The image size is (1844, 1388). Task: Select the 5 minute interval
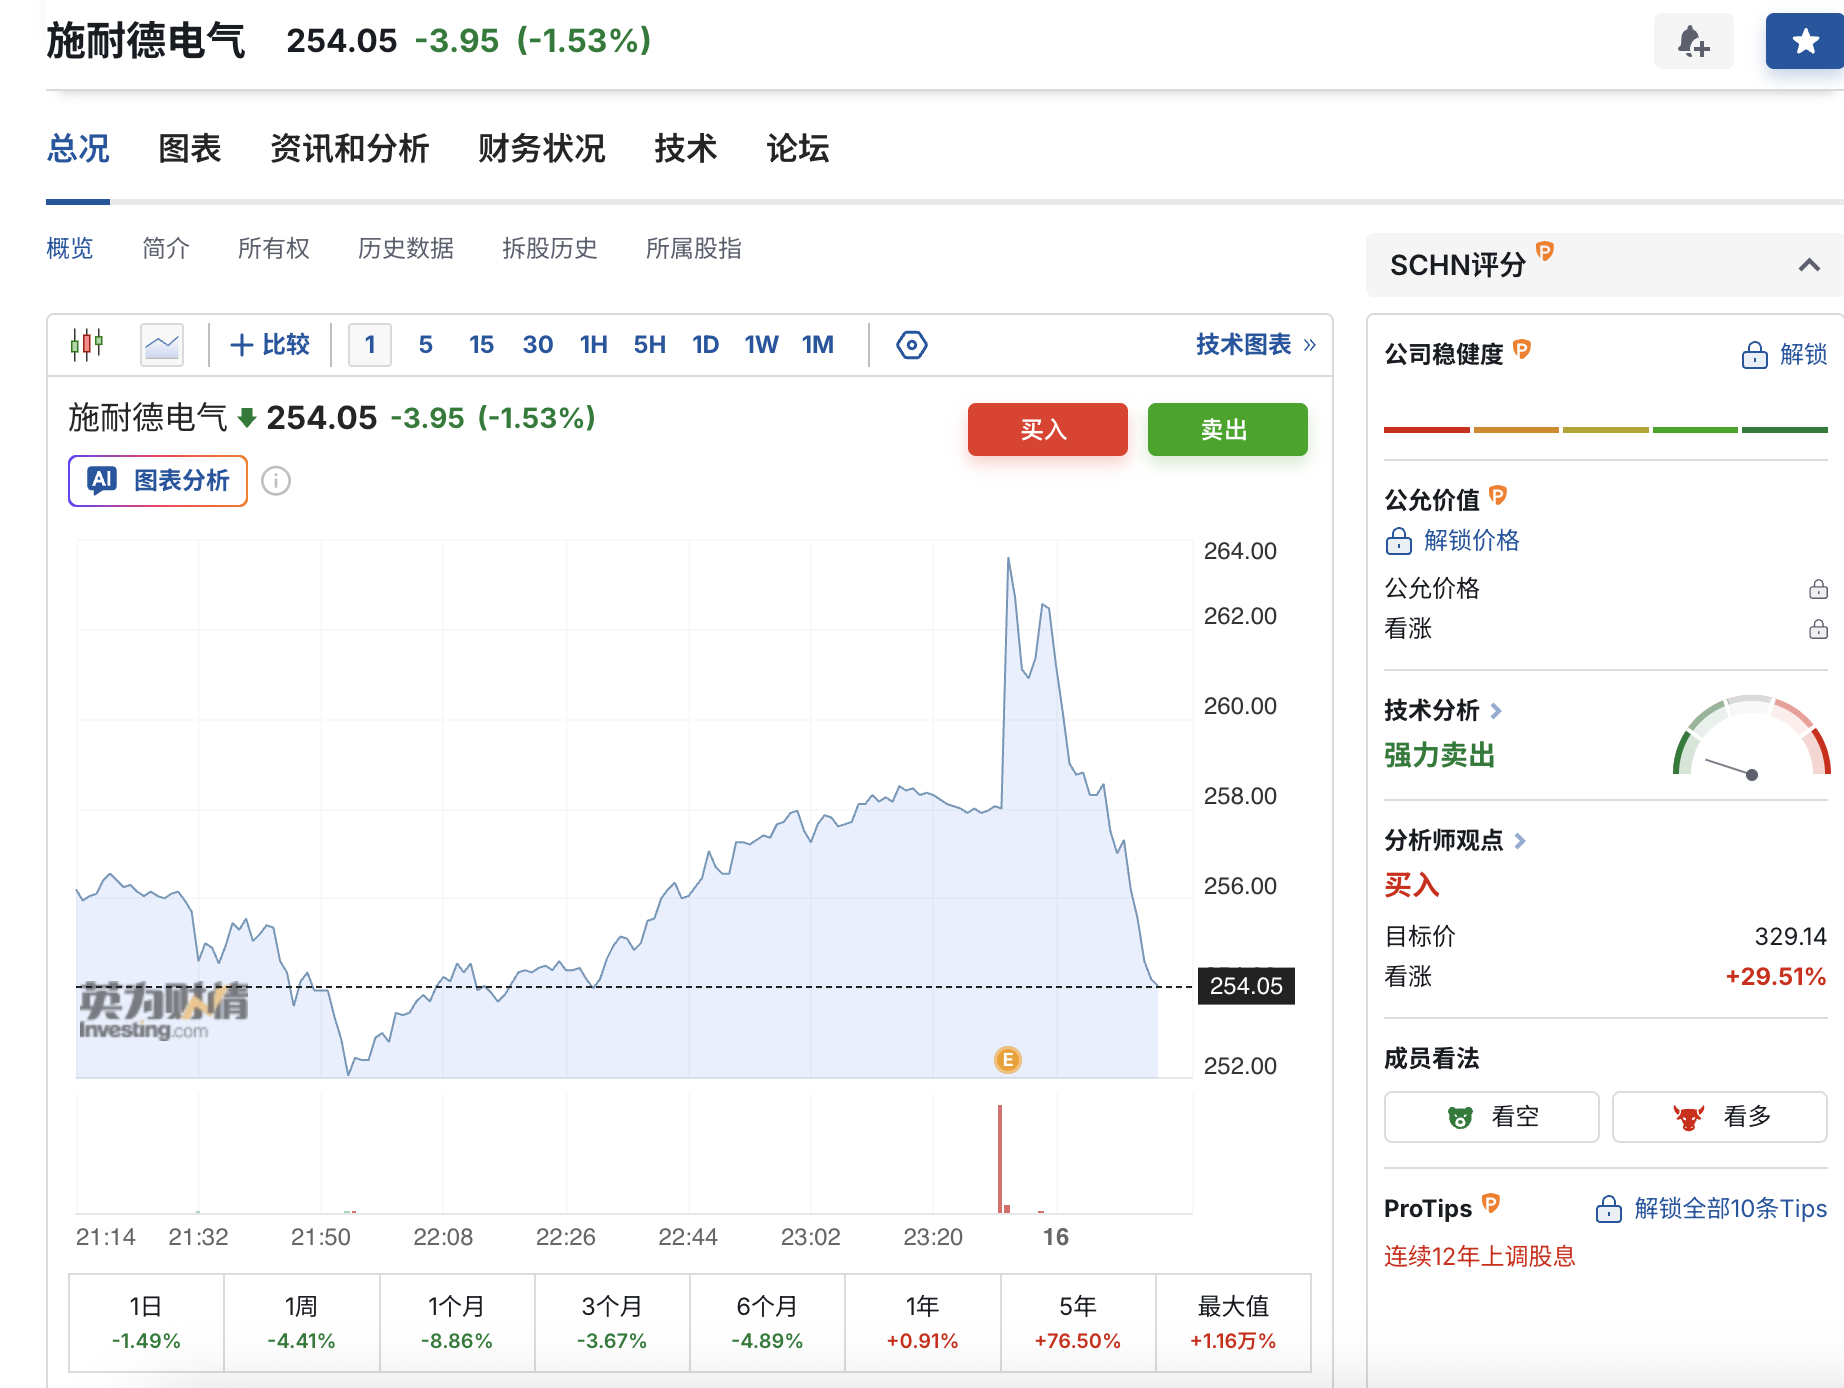click(426, 345)
